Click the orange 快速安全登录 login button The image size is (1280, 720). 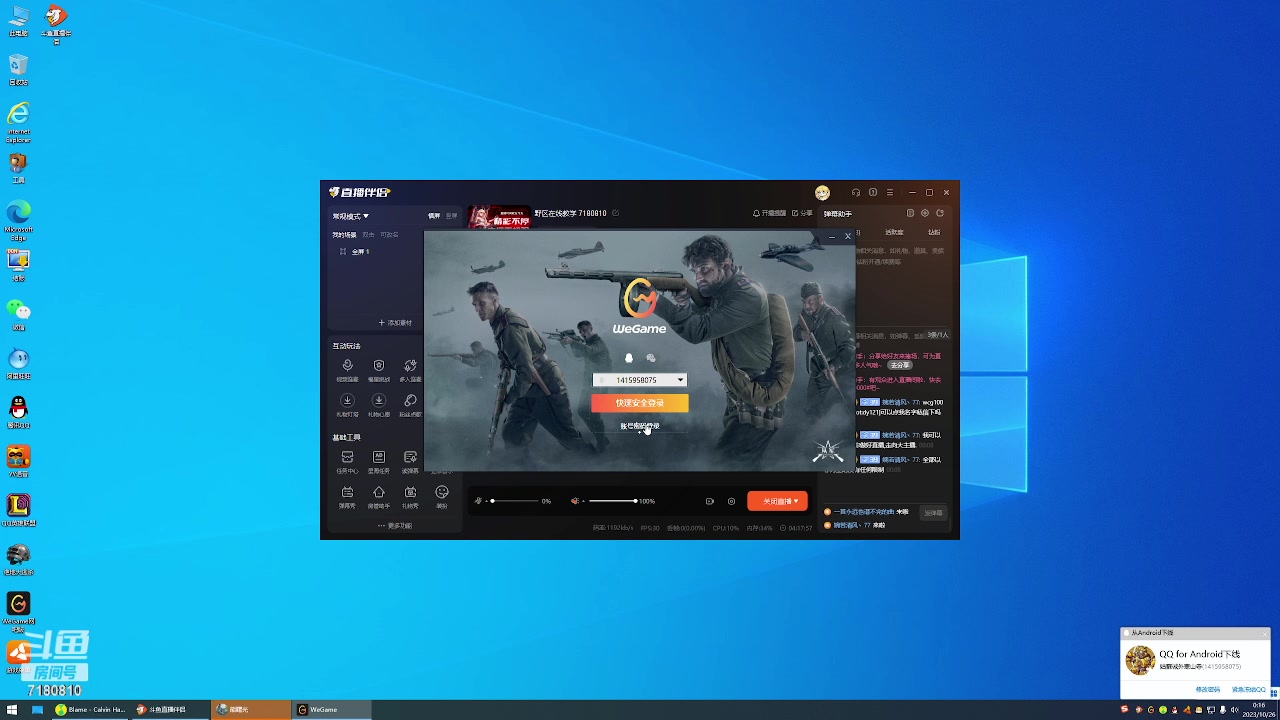point(640,403)
